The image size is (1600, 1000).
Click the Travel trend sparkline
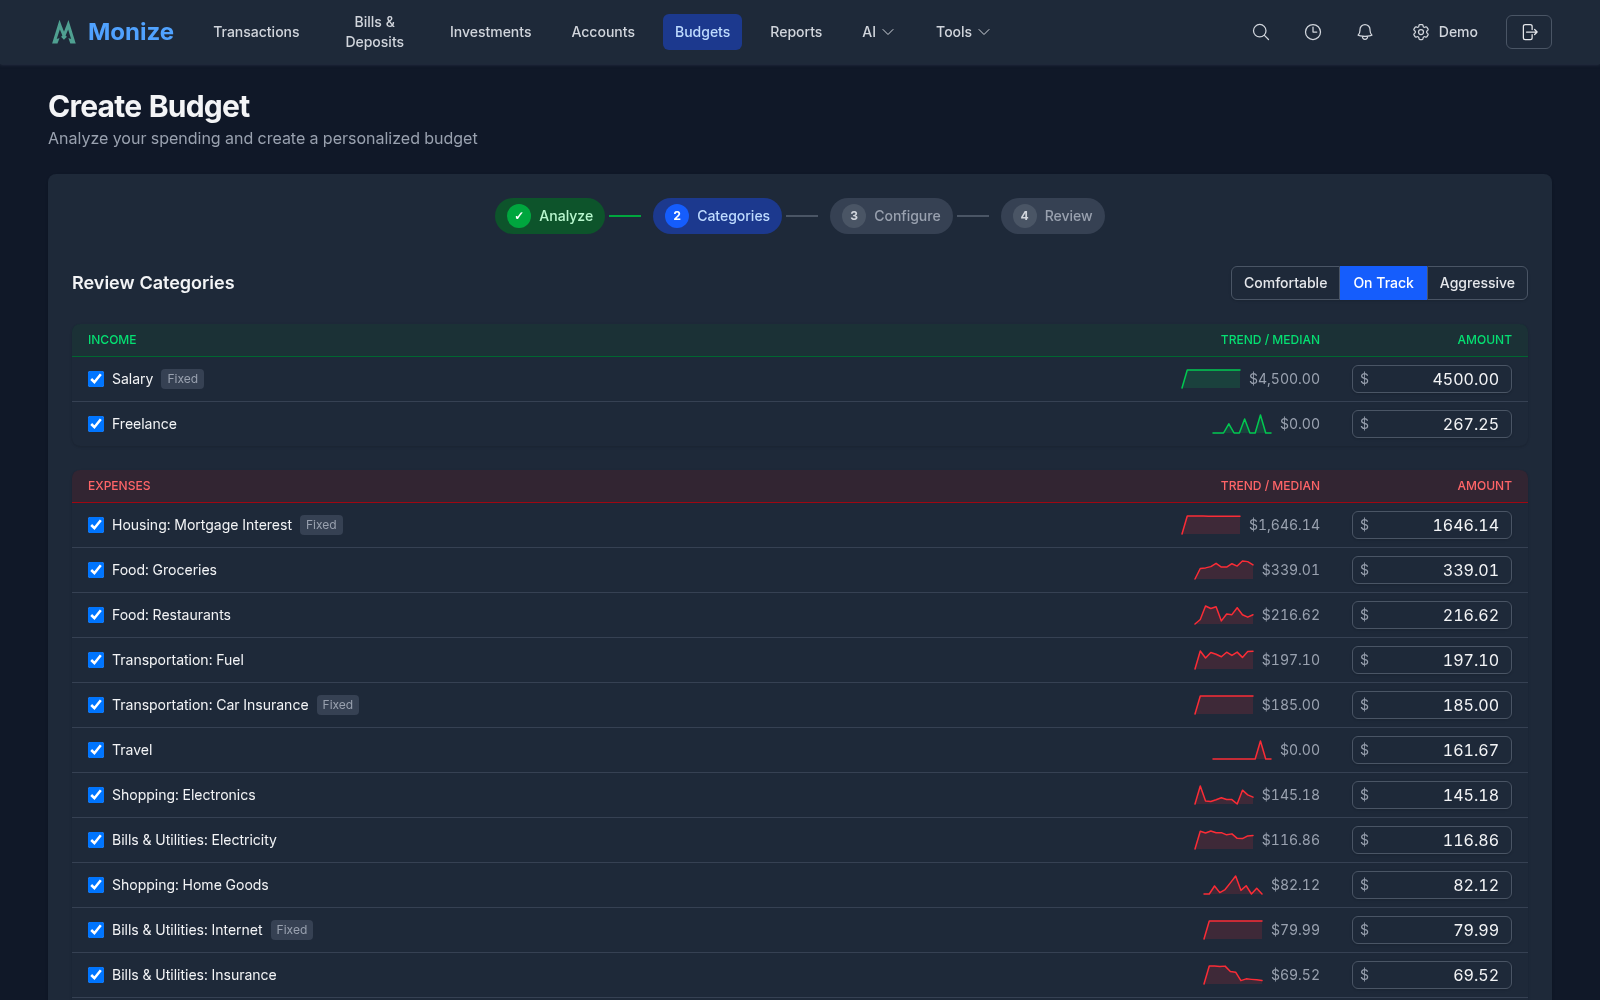click(x=1242, y=750)
